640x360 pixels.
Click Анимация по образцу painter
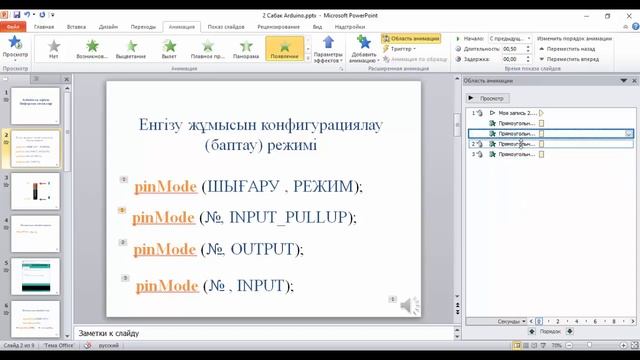click(415, 59)
